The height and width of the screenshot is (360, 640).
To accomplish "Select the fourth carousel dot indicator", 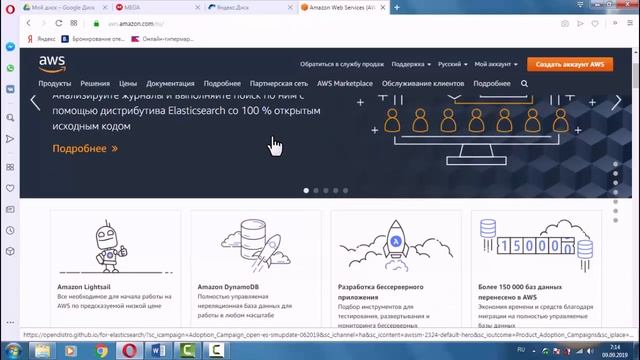I will [336, 191].
